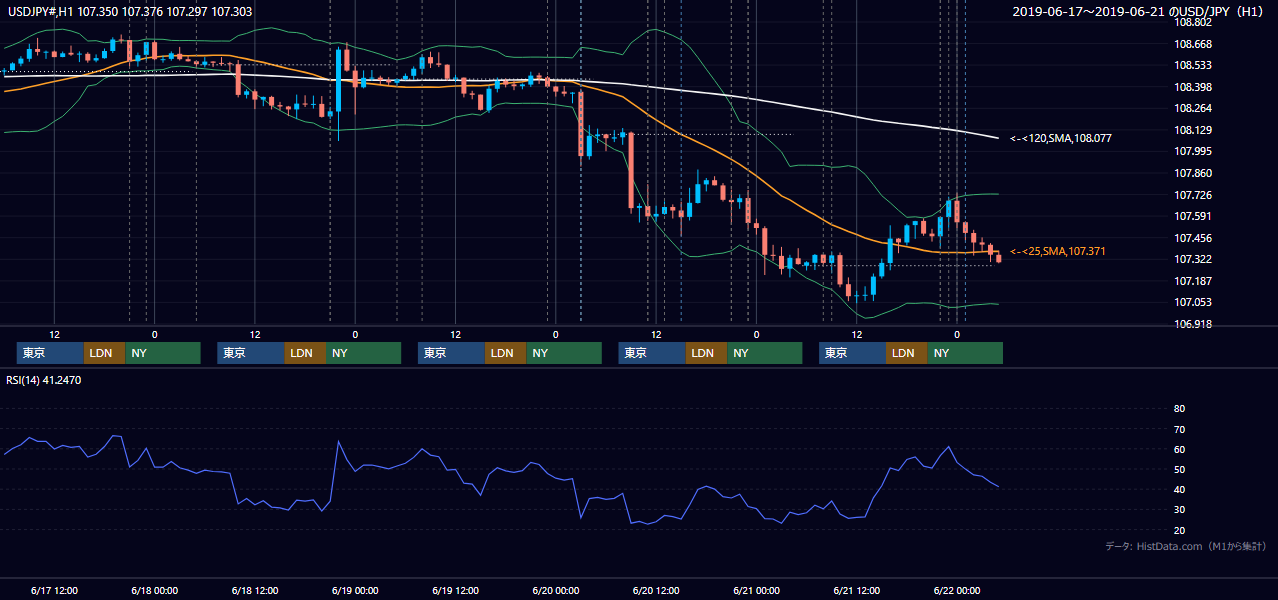The image size is (1278, 600).
Task: Click RSI scale value 60
Action: coord(1179,449)
